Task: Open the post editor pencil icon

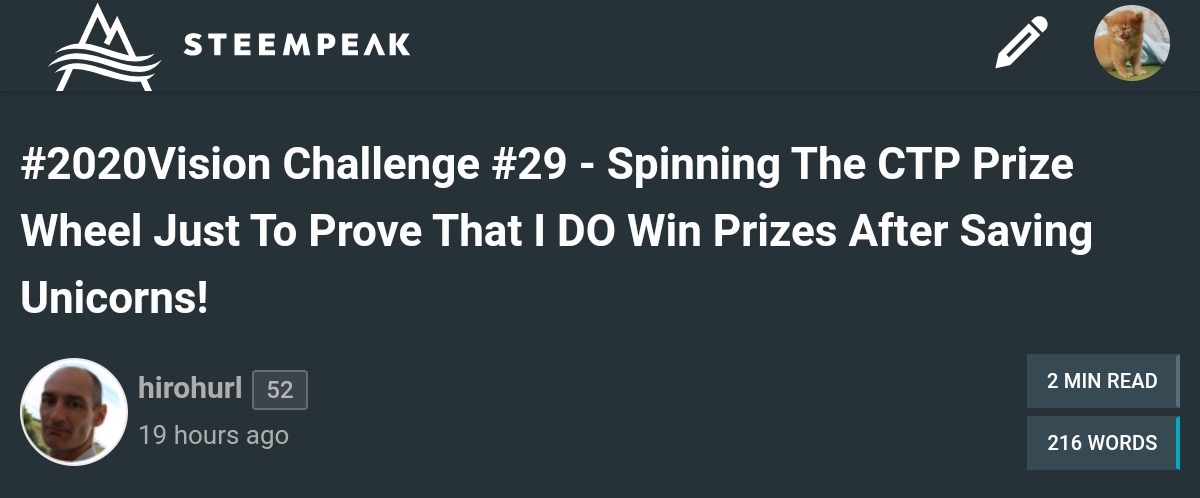Action: [1021, 43]
